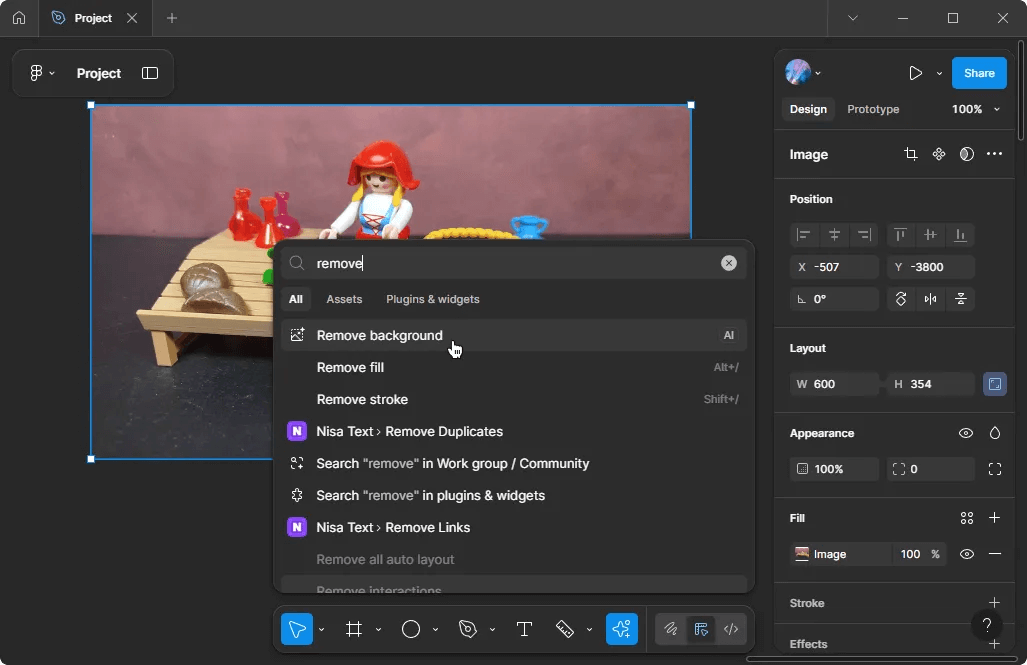Add a new tab with plus
The width and height of the screenshot is (1027, 665).
tap(172, 18)
